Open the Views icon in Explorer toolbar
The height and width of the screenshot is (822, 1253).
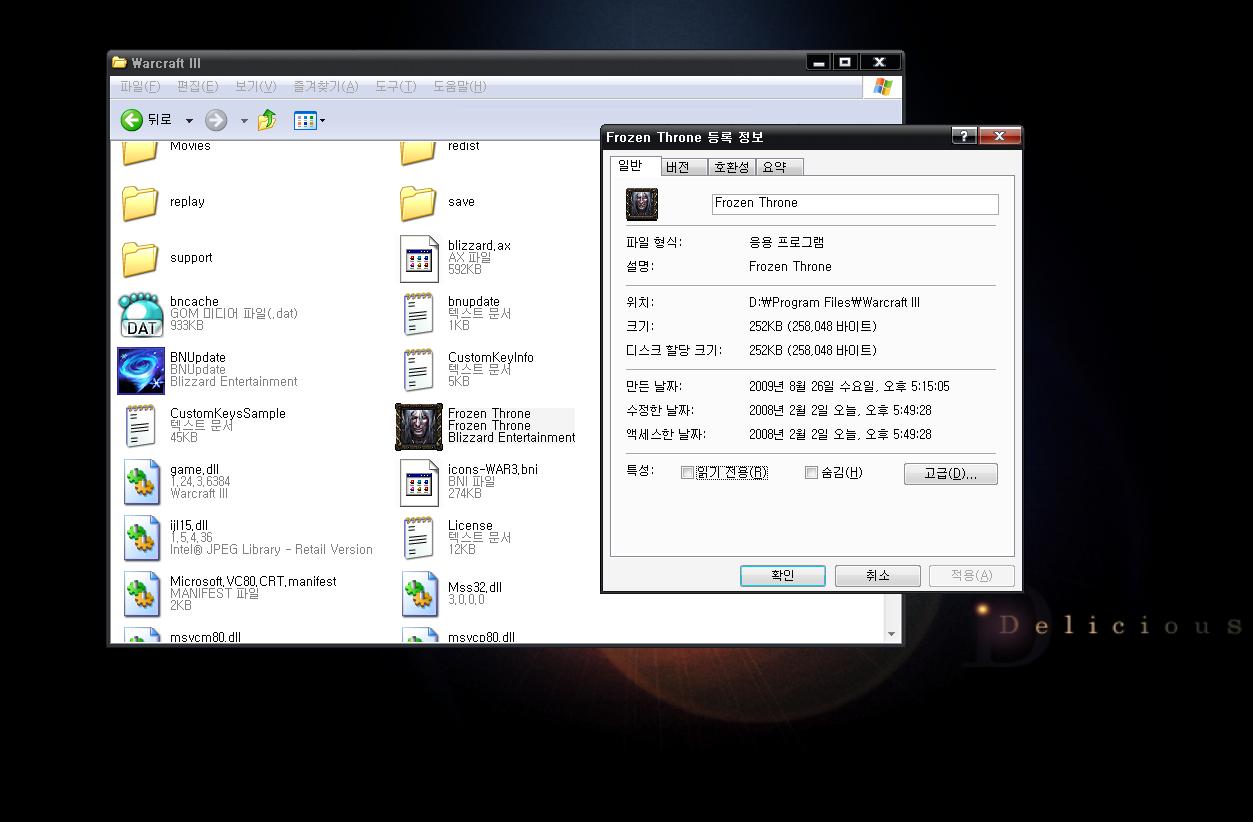click(305, 121)
